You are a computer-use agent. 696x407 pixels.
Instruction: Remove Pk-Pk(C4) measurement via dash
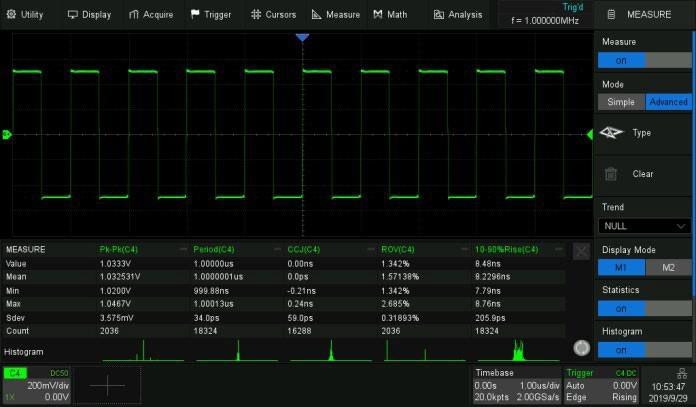(x=183, y=249)
